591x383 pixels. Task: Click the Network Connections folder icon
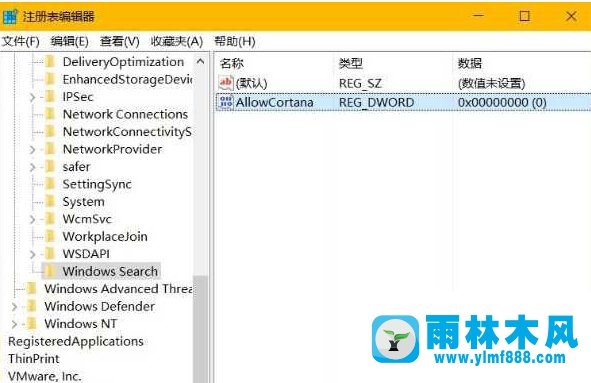click(50, 114)
